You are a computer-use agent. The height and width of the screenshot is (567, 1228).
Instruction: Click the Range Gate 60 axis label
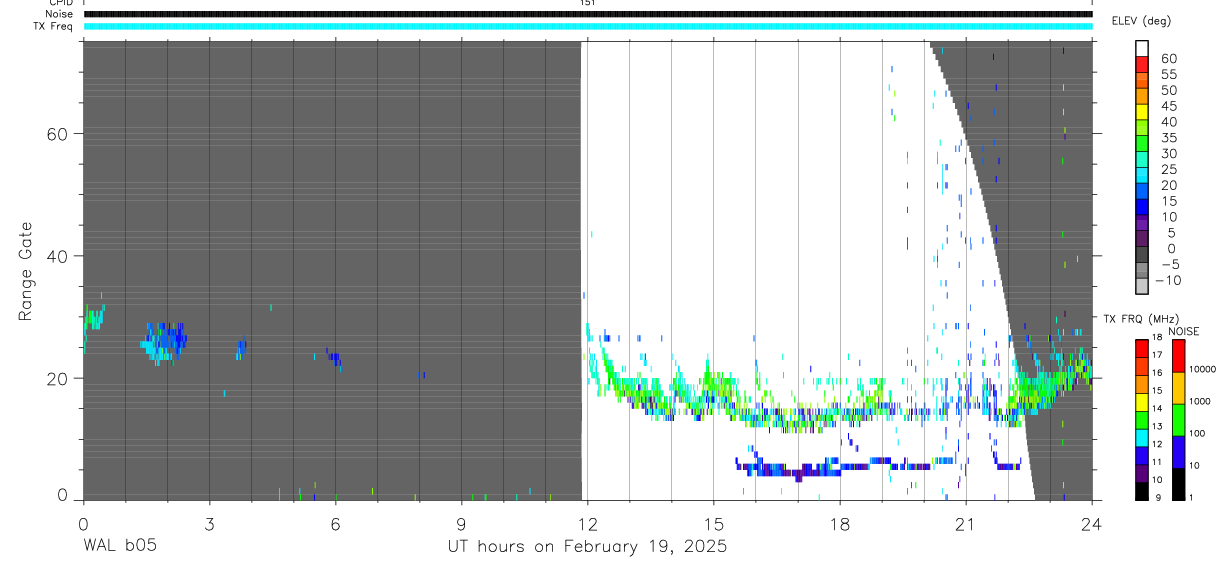tap(54, 134)
